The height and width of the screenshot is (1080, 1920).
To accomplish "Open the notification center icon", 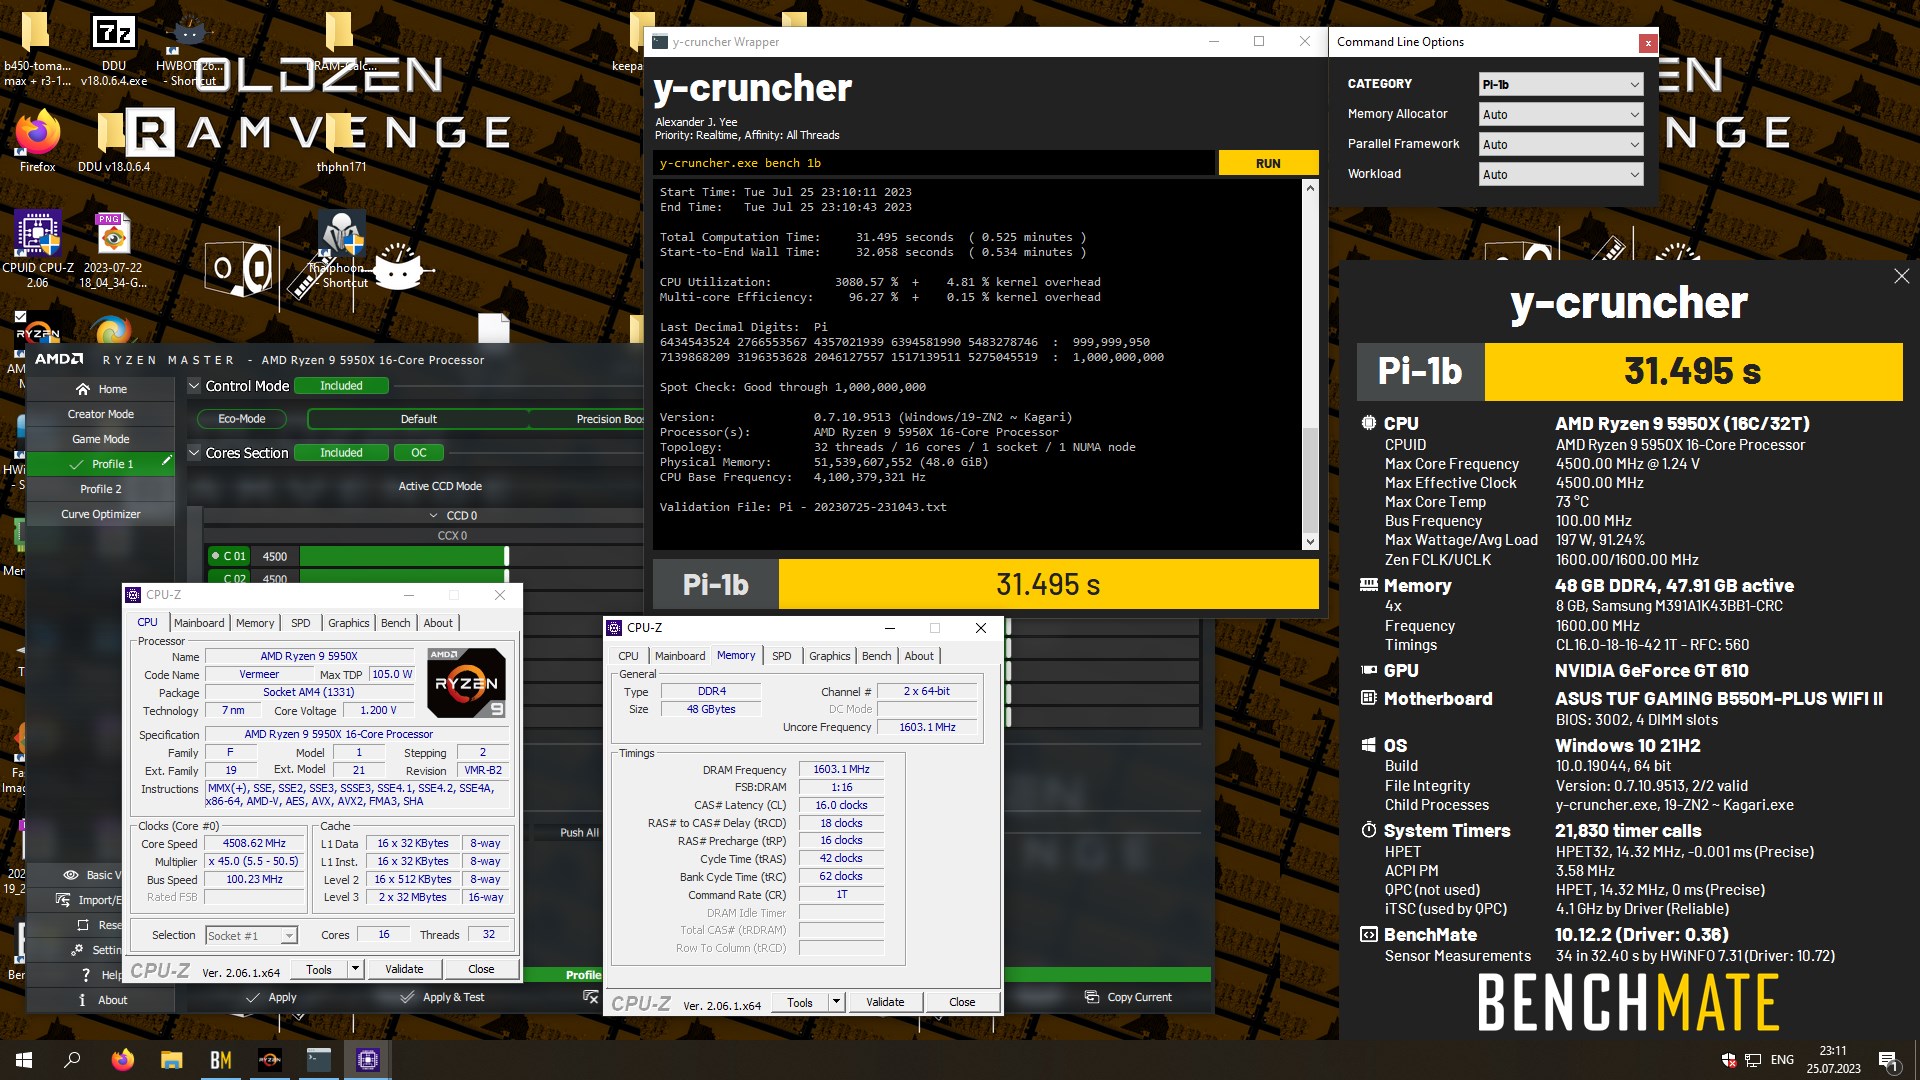I will coord(1888,1060).
